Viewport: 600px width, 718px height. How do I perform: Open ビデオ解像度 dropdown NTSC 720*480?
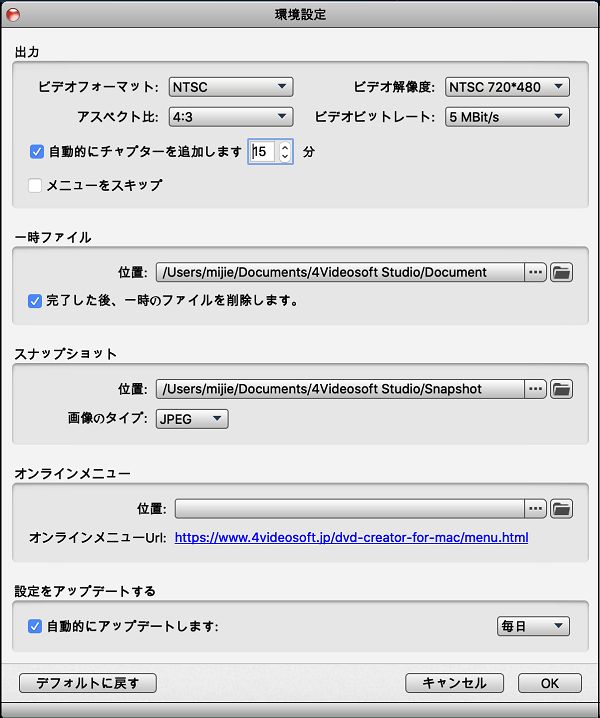[507, 87]
